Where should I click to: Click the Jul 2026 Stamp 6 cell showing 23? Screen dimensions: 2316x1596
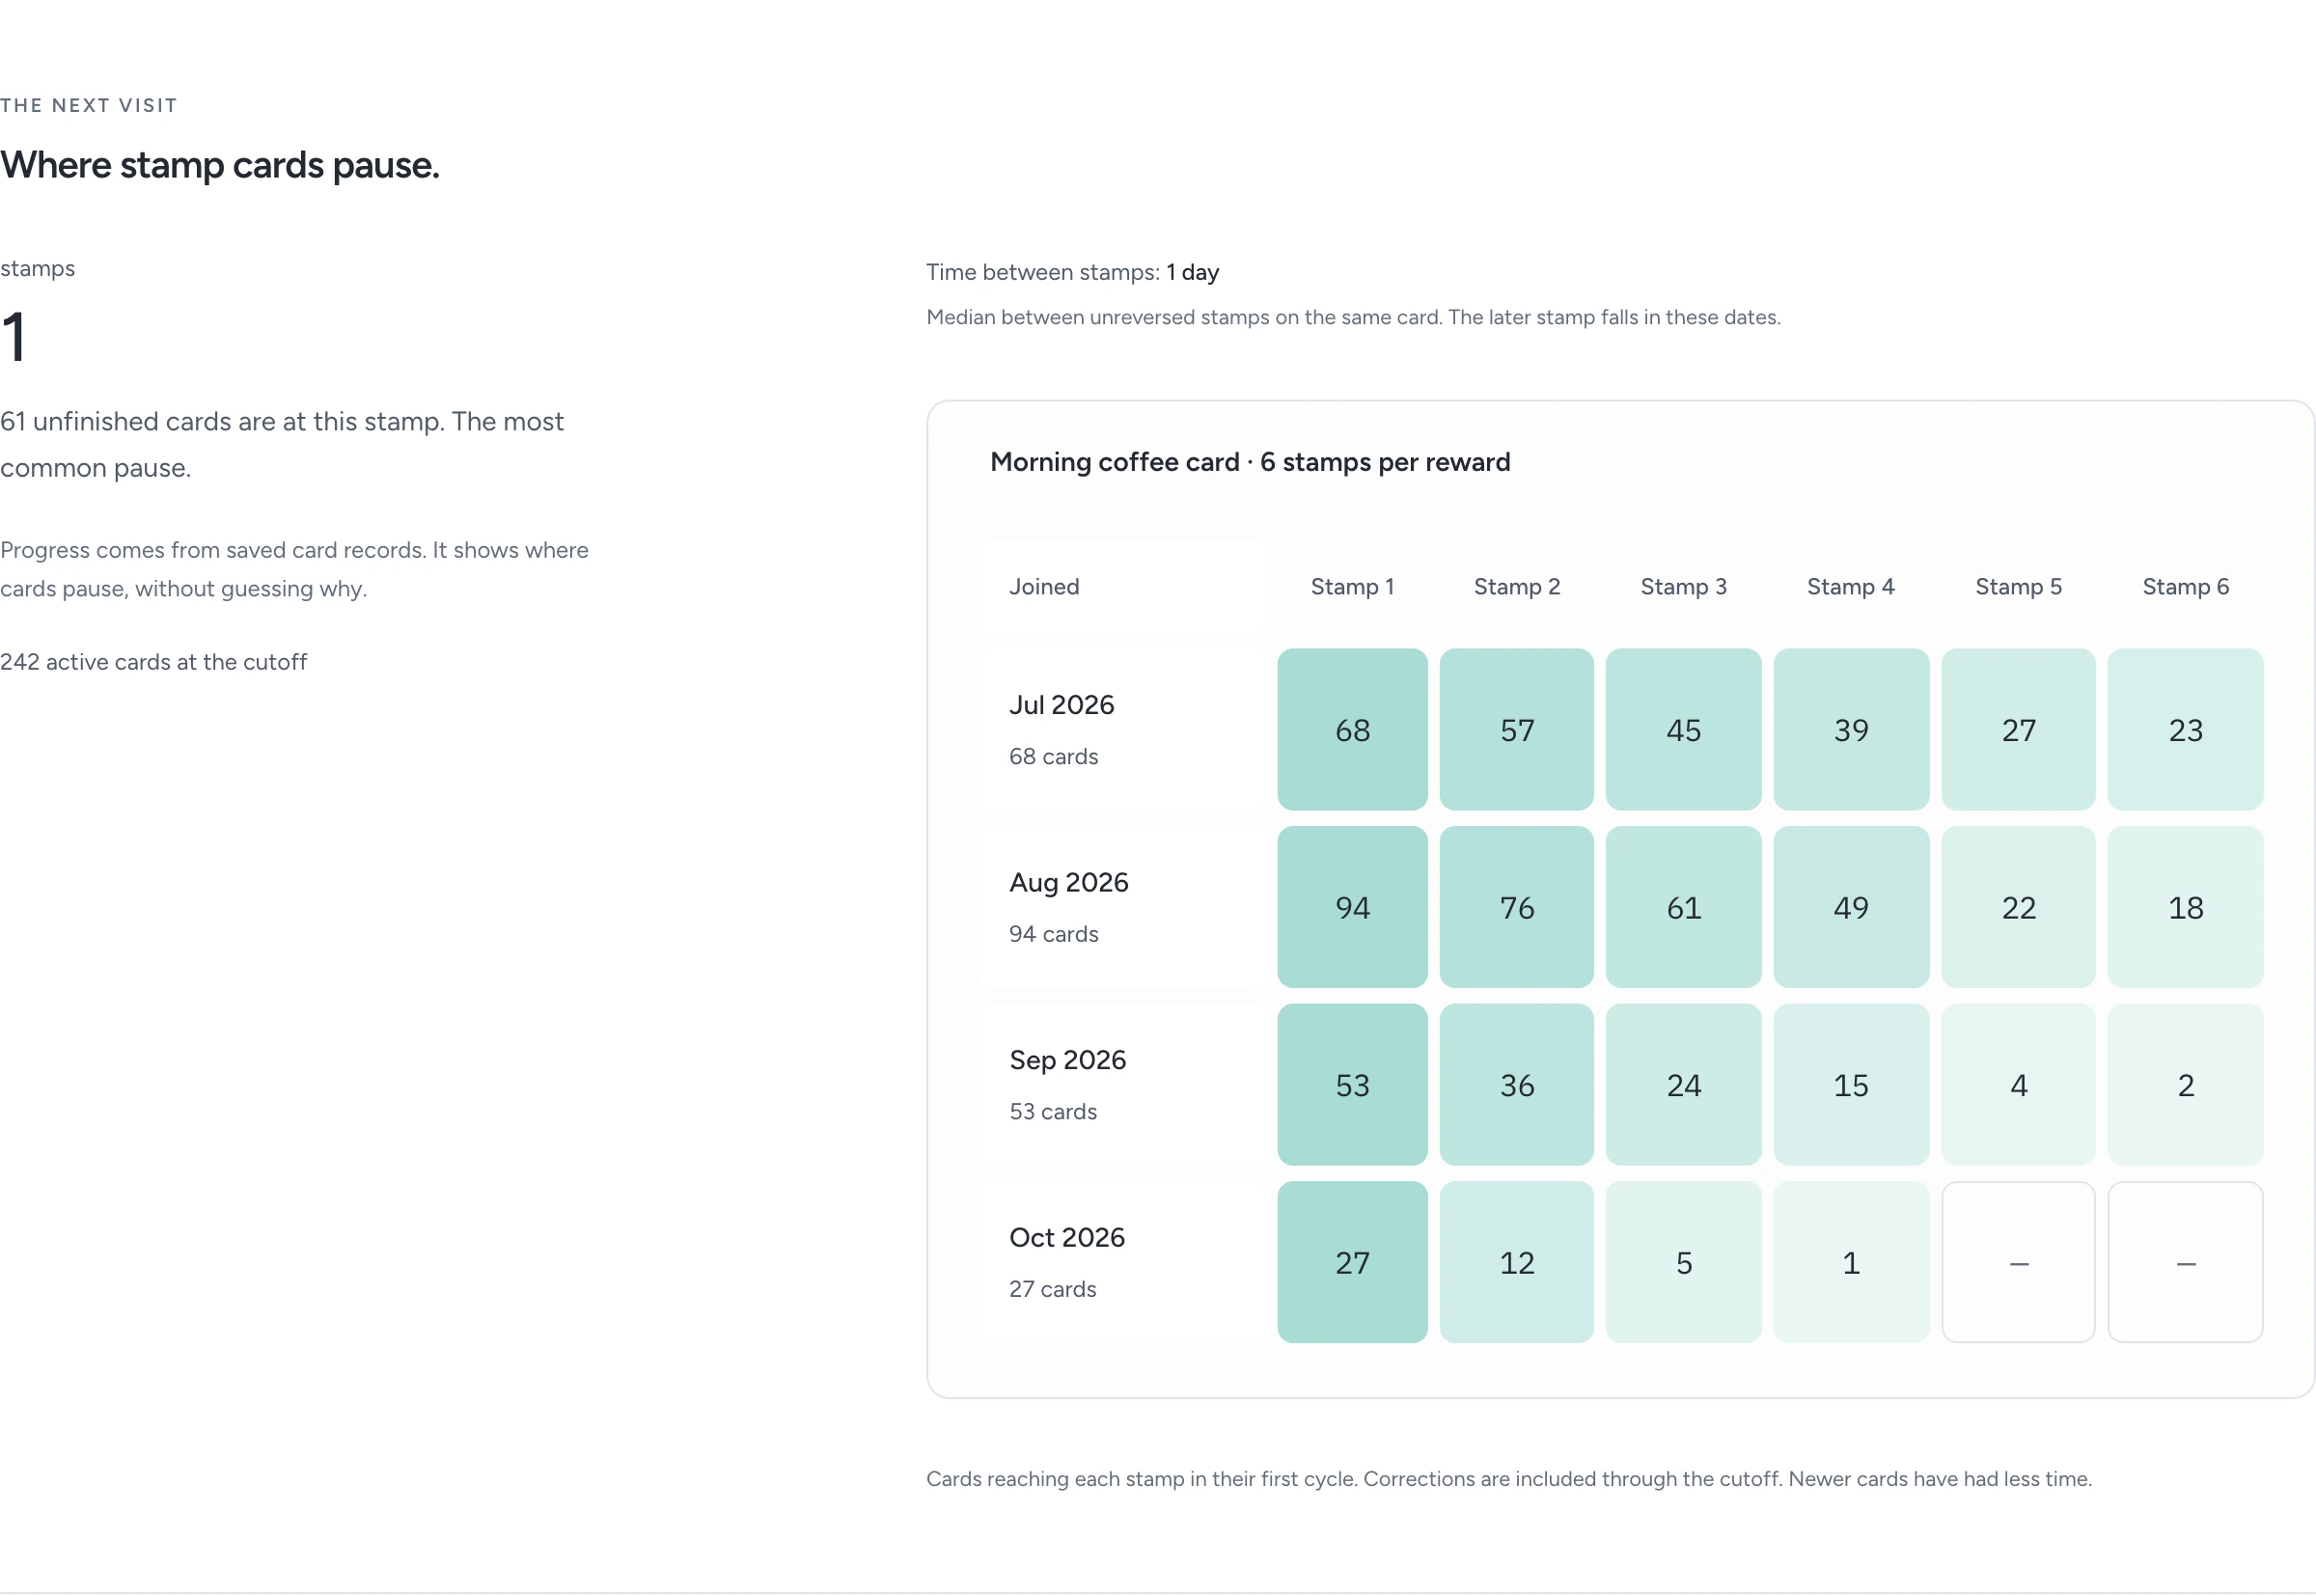pyautogui.click(x=2185, y=729)
